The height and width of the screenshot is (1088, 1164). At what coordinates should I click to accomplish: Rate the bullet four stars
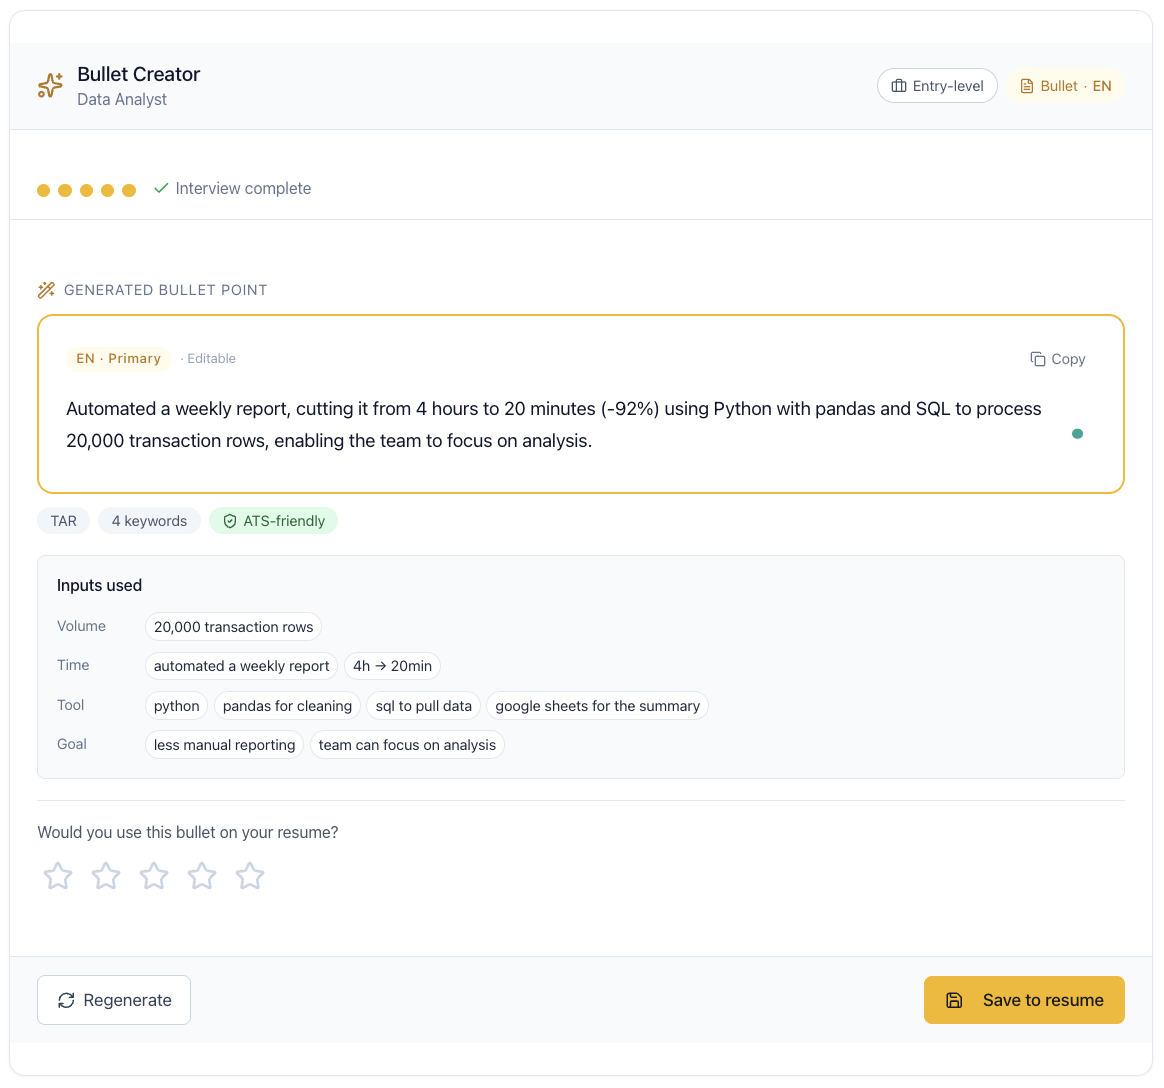tap(202, 876)
